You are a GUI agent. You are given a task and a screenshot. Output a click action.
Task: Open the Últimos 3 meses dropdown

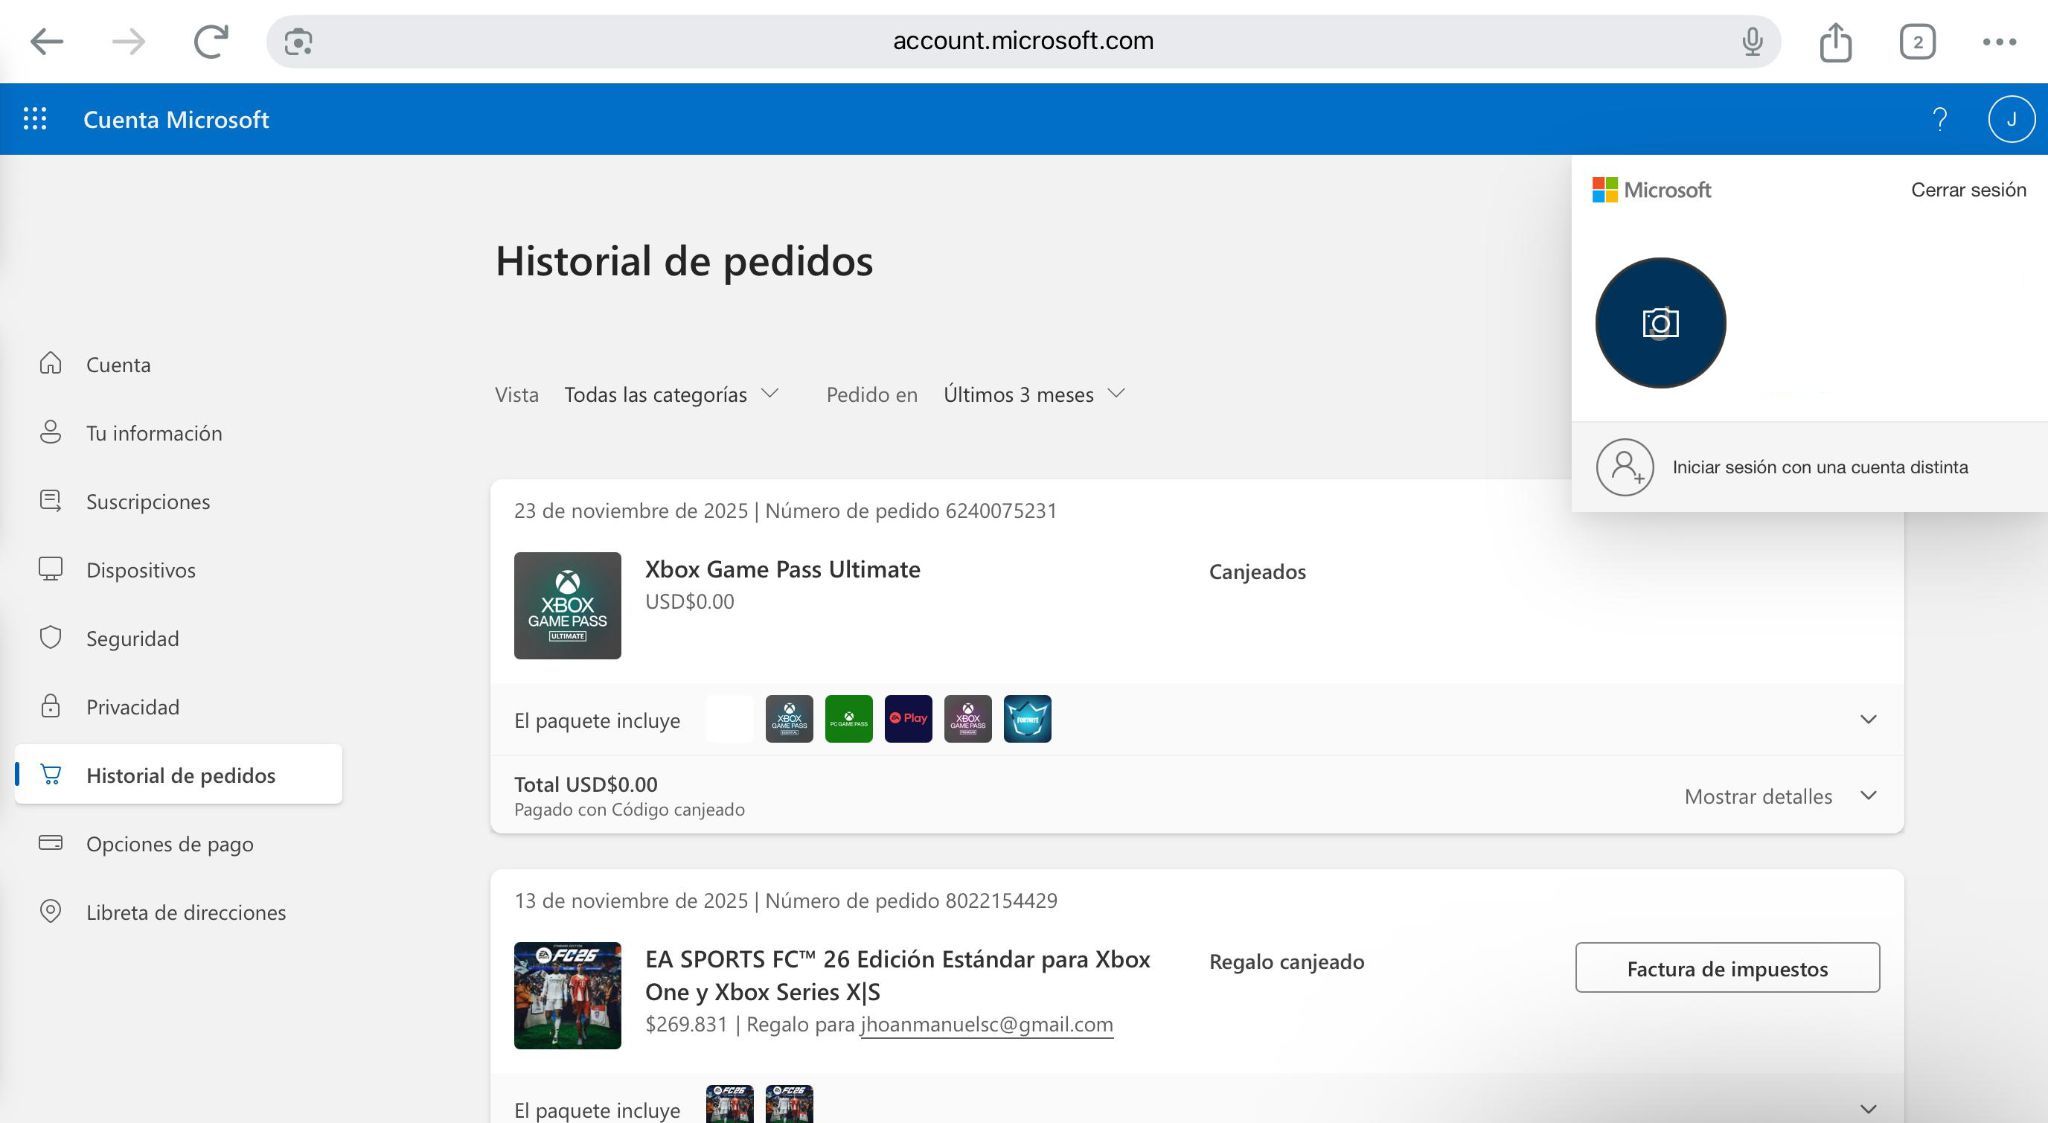(x=1034, y=395)
